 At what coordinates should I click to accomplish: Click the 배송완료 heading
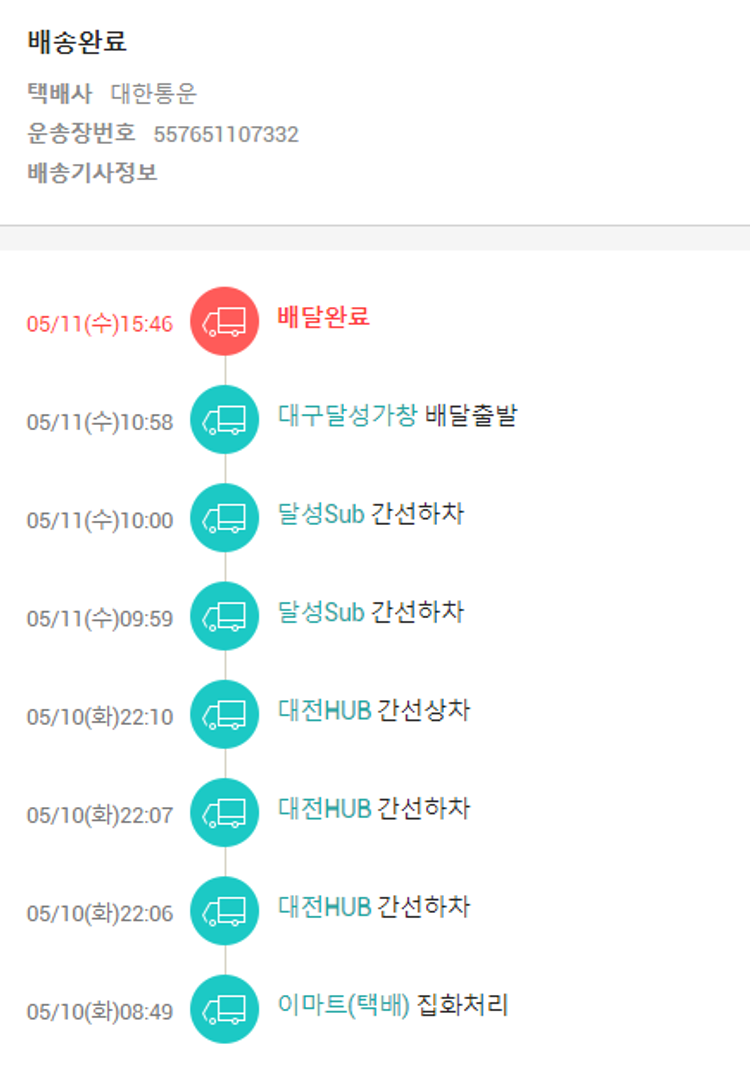click(x=77, y=43)
